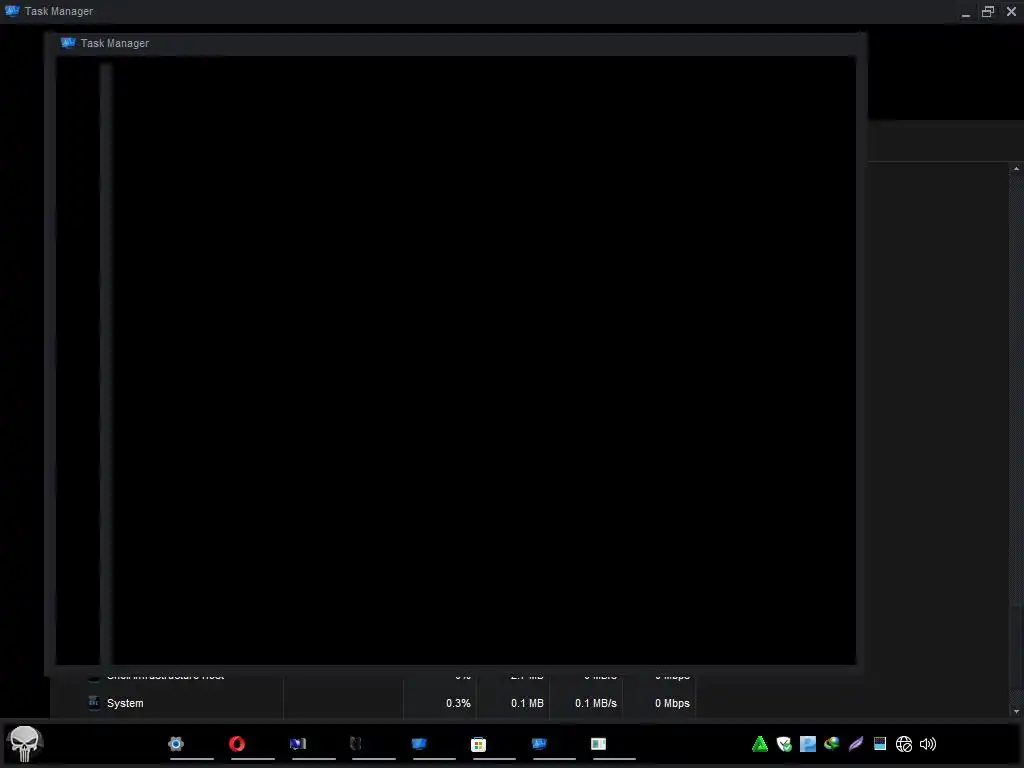Open the shield security tray icon
Image resolution: width=1024 pixels, height=768 pixels.
pos(784,744)
